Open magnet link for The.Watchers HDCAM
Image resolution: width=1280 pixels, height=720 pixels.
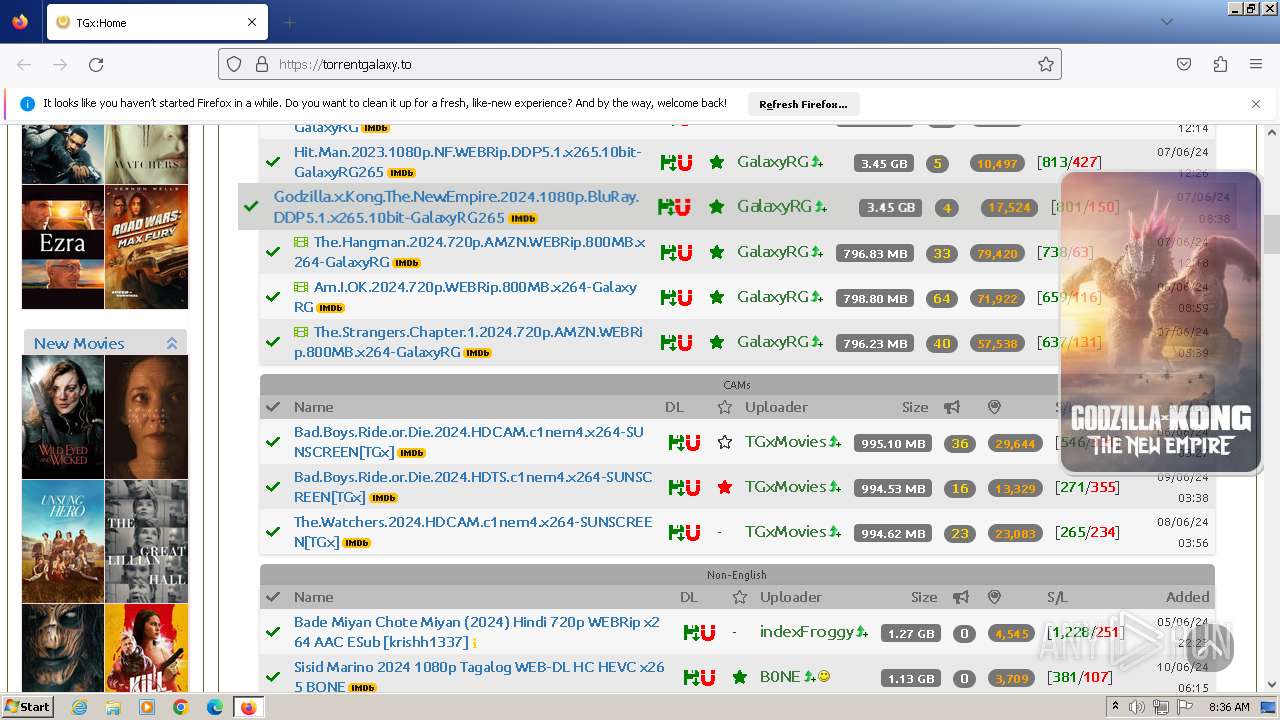pos(692,532)
